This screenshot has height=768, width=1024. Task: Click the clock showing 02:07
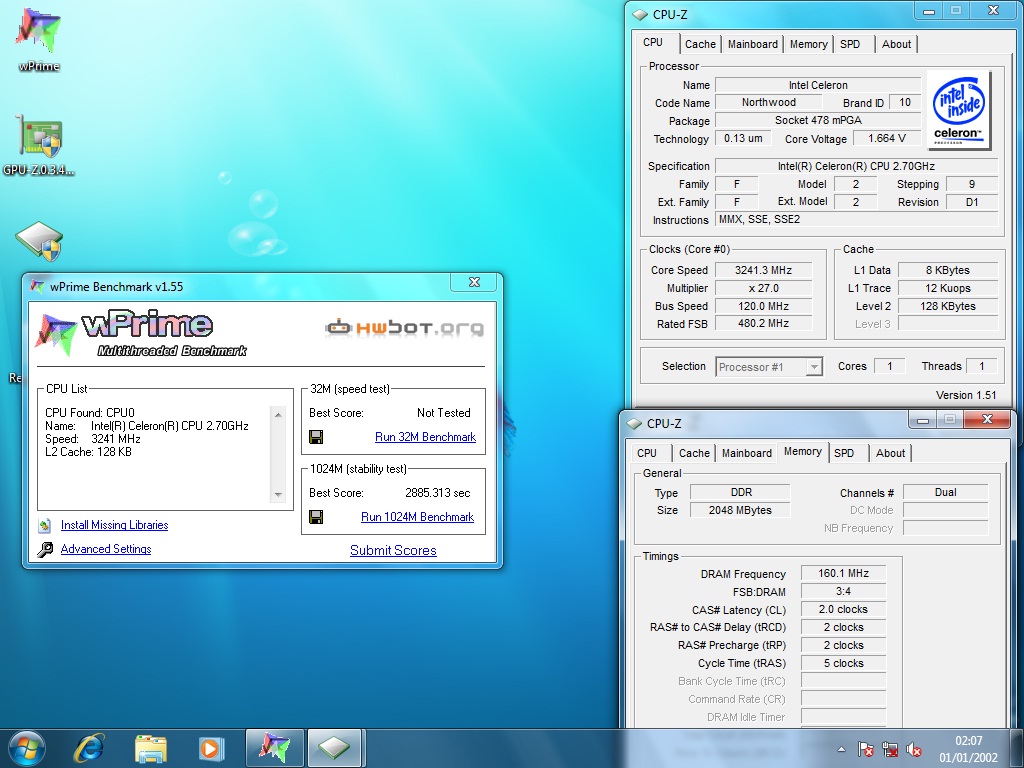pos(968,741)
